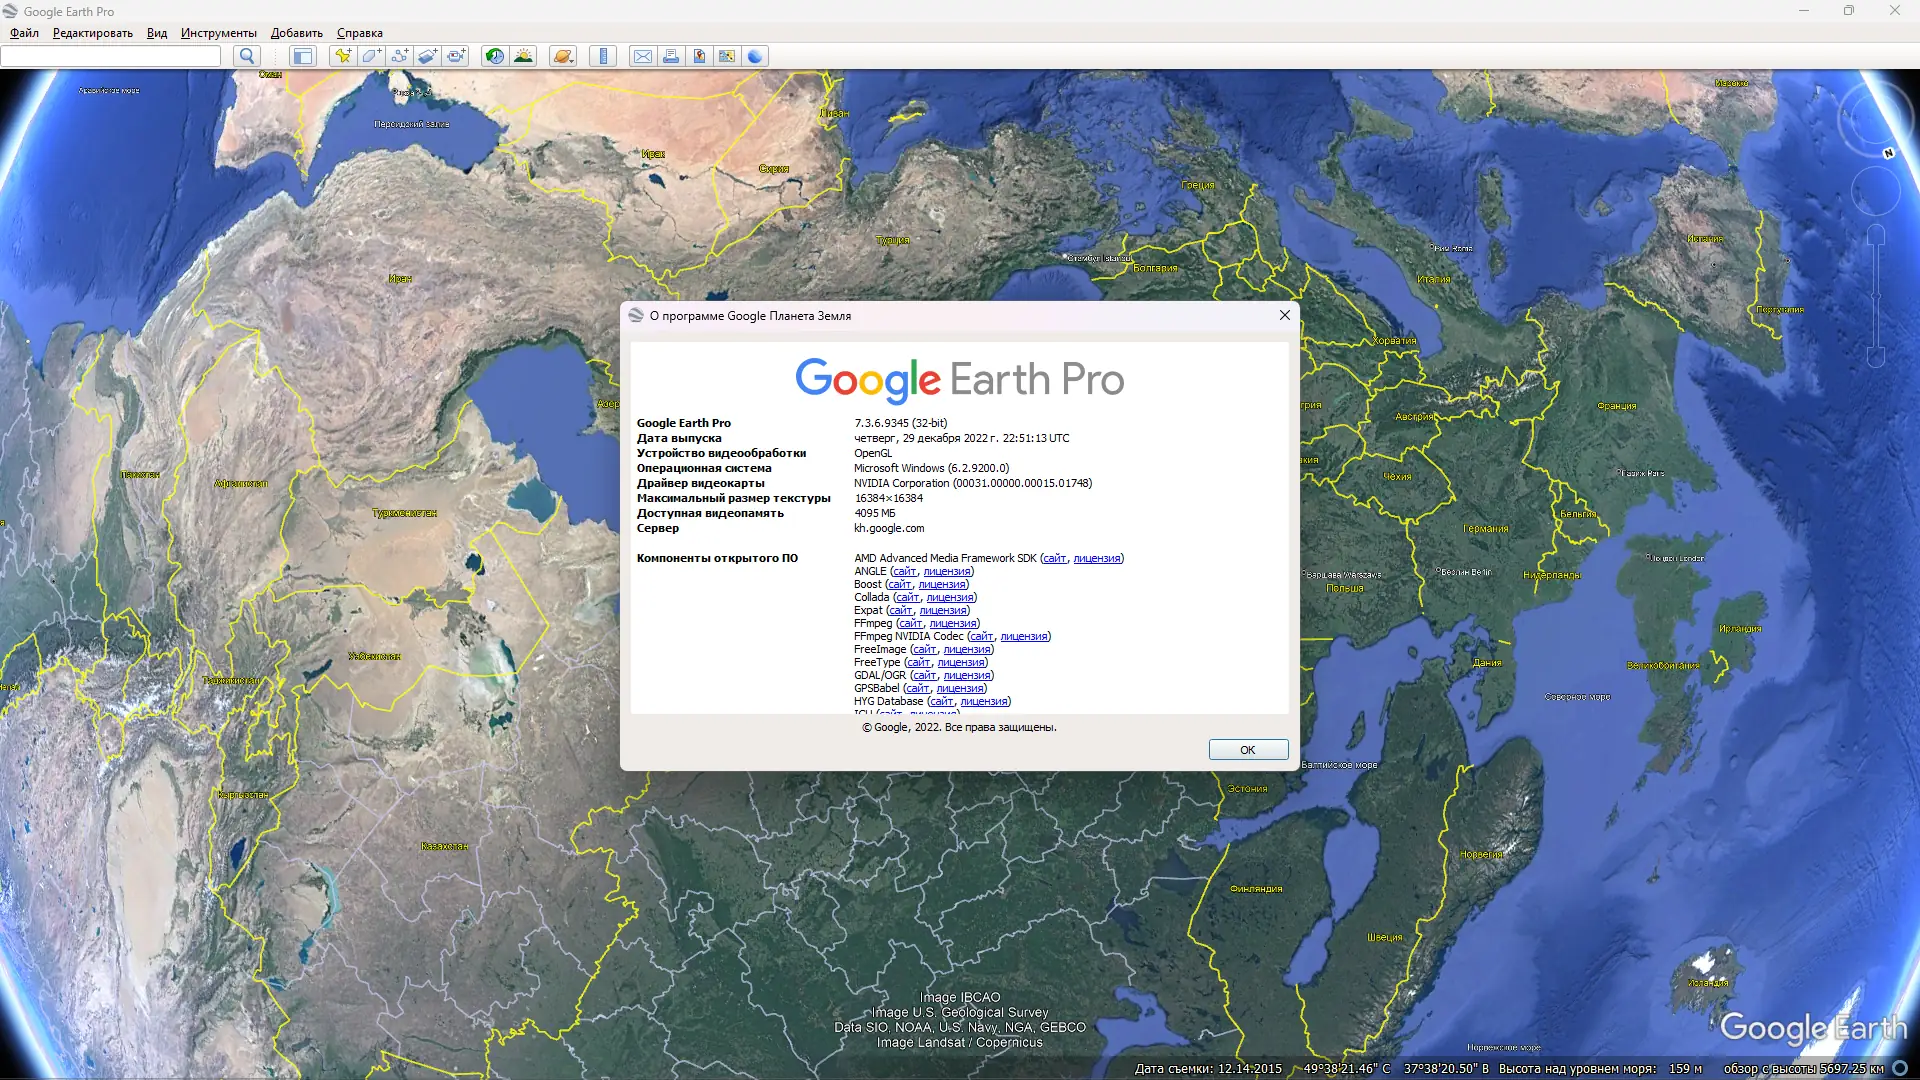Toggle sunlight across the landscape
This screenshot has width=1920, height=1080.
523,56
